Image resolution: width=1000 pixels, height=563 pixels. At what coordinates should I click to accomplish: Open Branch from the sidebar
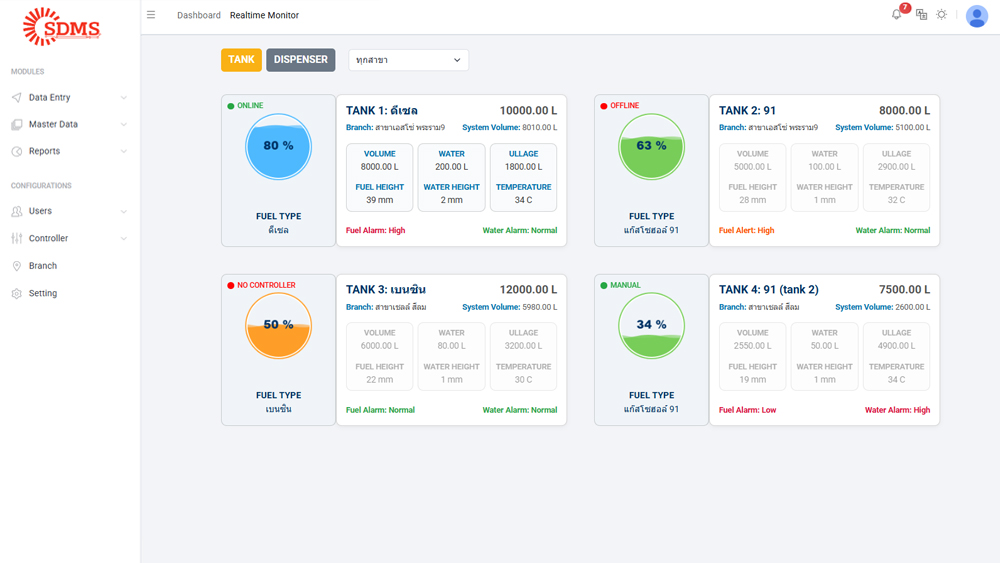(x=43, y=266)
